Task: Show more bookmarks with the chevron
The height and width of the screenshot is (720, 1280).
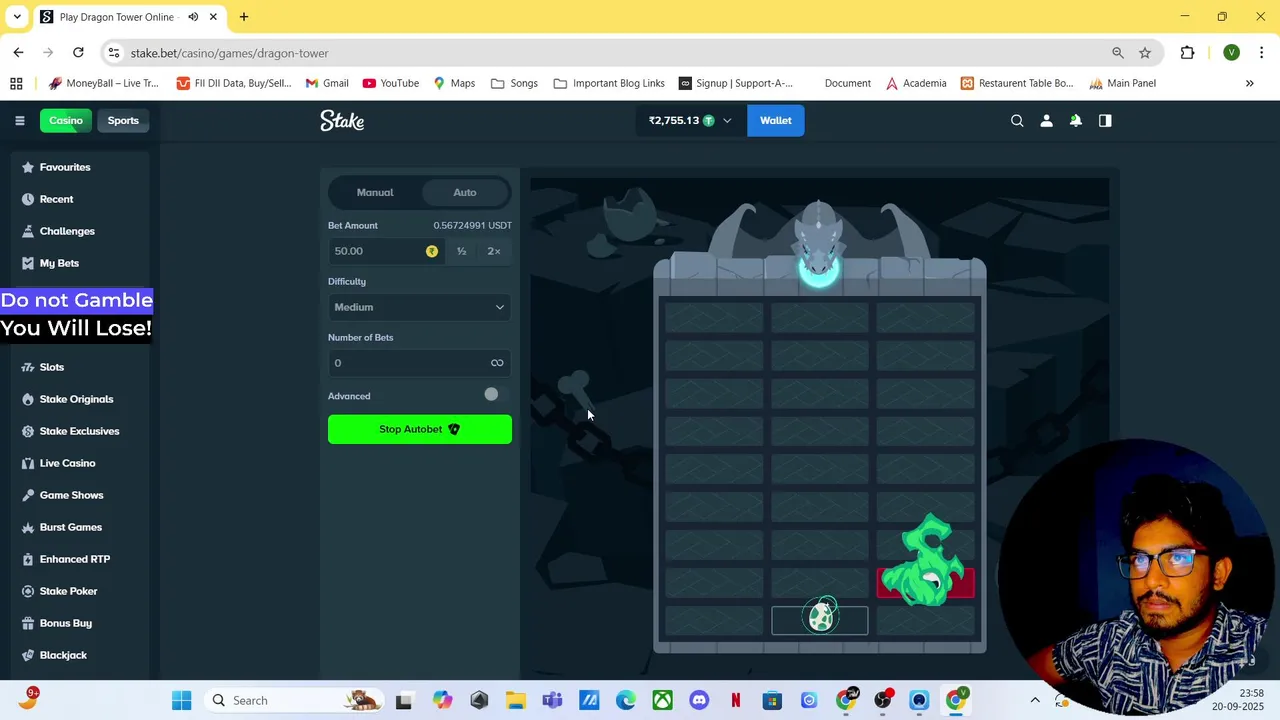Action: click(1249, 83)
